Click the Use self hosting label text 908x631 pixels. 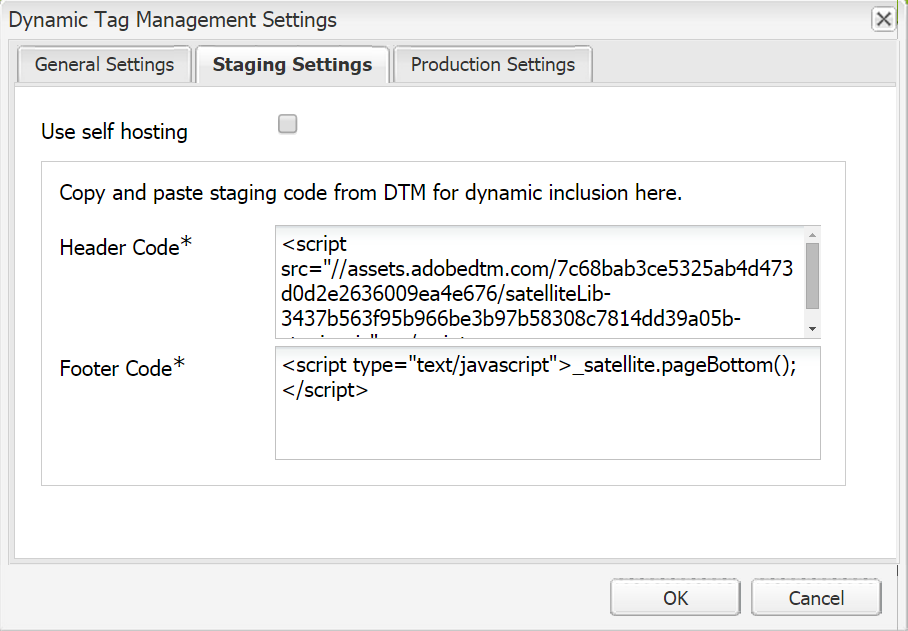pos(114,131)
